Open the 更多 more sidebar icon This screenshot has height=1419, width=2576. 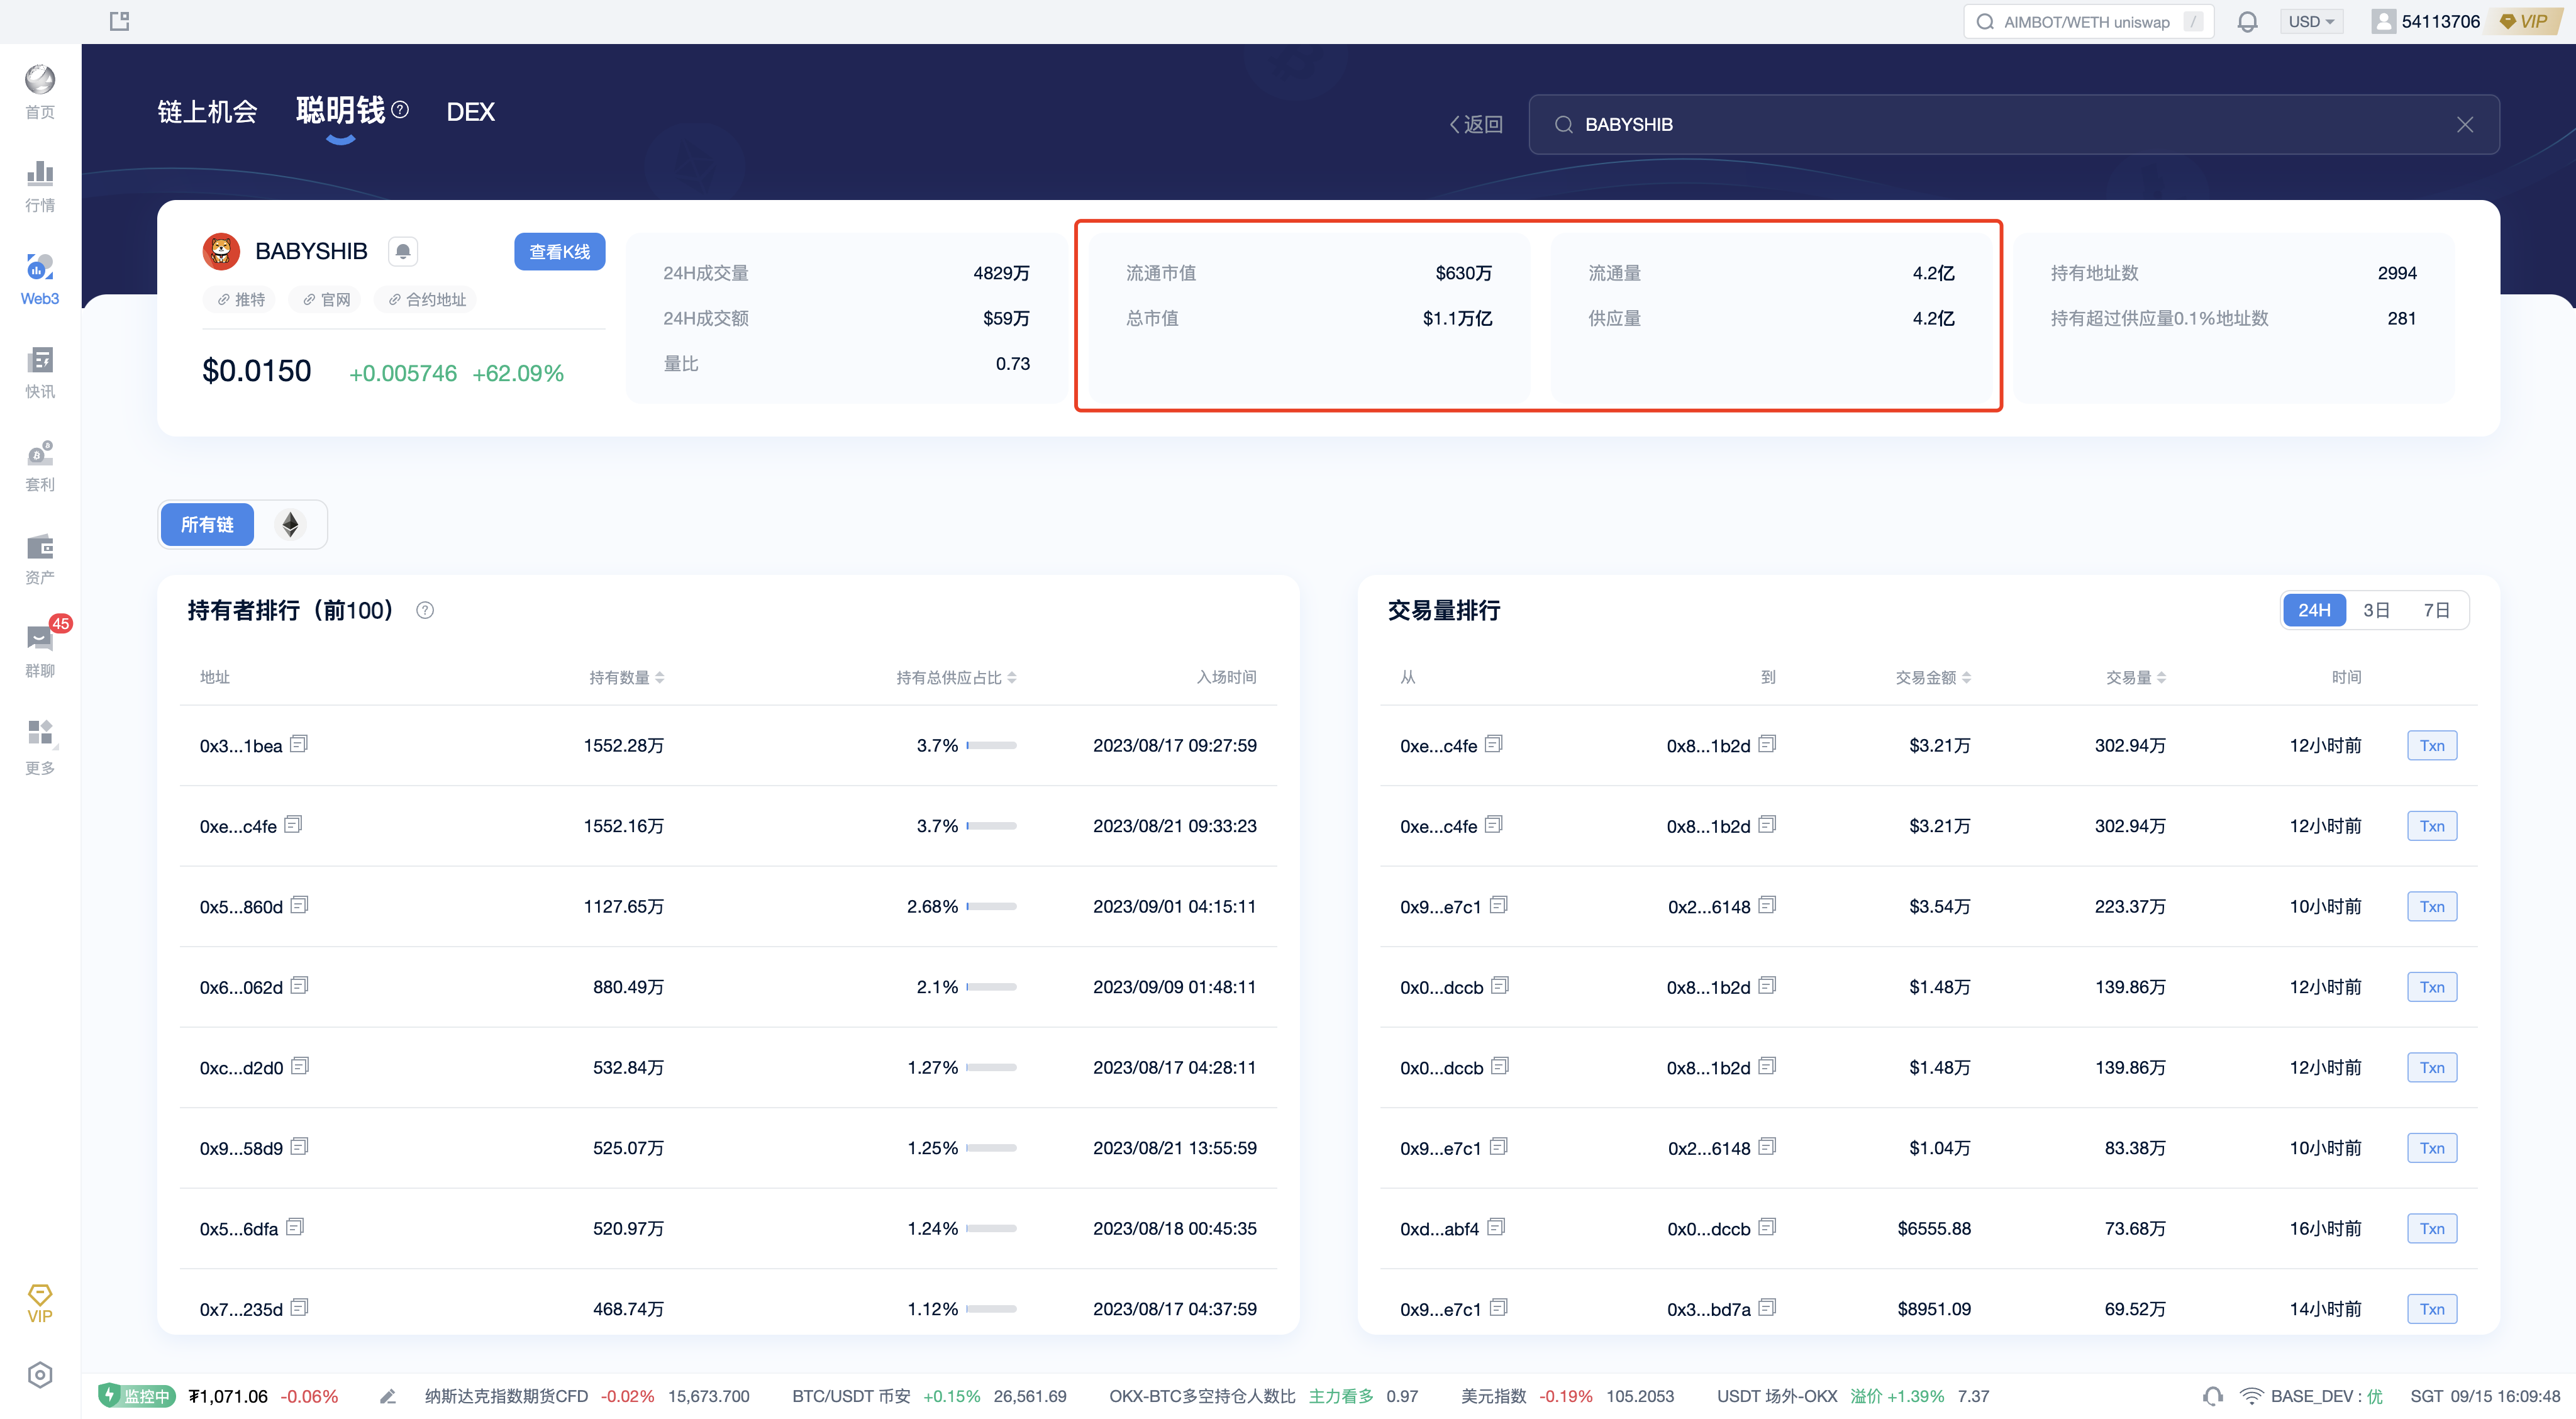[40, 746]
